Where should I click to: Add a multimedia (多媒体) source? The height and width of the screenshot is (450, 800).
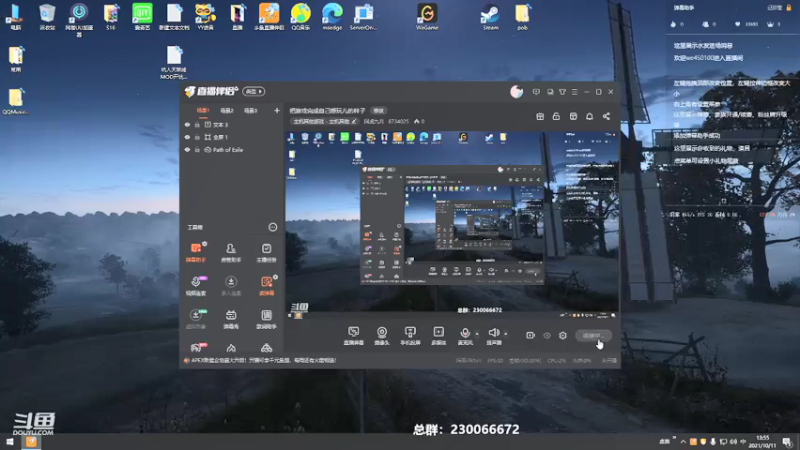(438, 336)
